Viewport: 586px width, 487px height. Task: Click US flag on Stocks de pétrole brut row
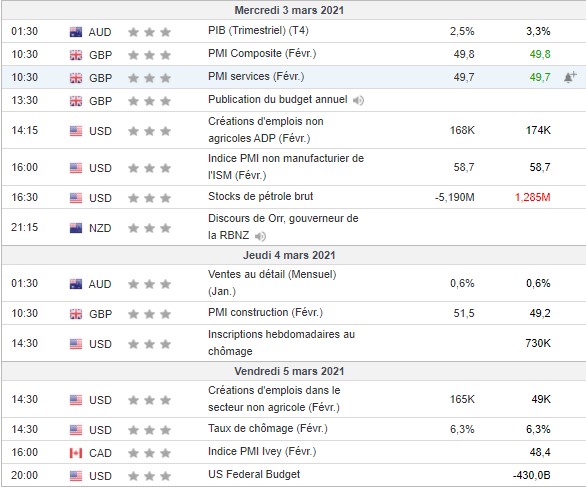point(76,198)
